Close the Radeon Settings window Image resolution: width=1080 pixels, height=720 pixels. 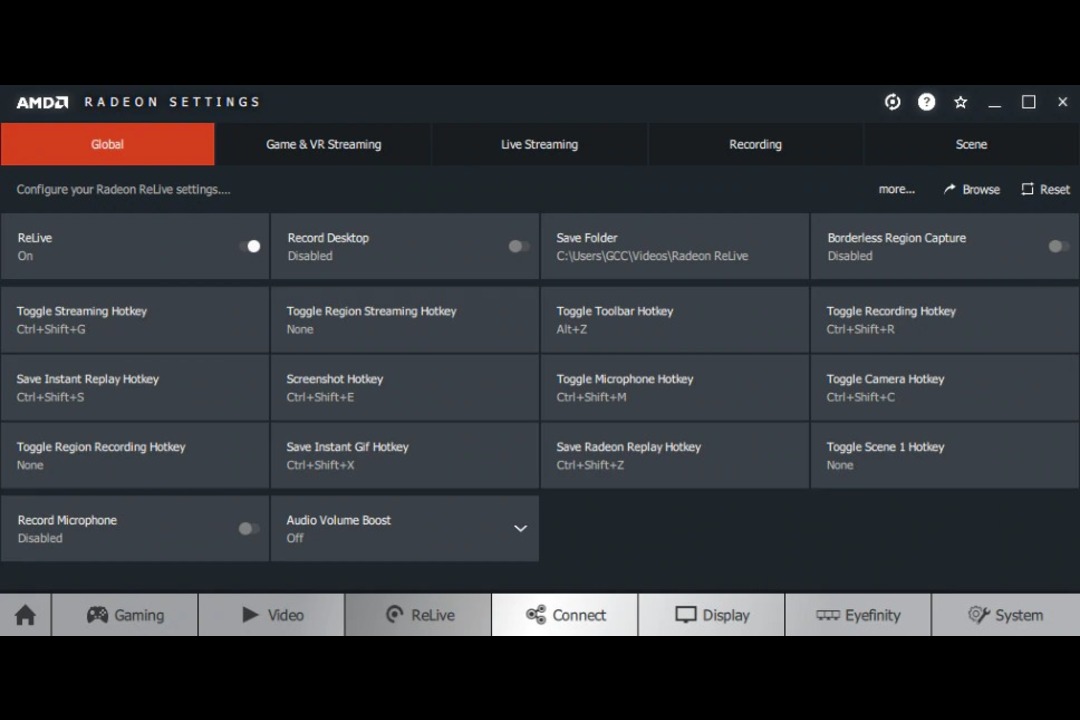pyautogui.click(x=1062, y=102)
